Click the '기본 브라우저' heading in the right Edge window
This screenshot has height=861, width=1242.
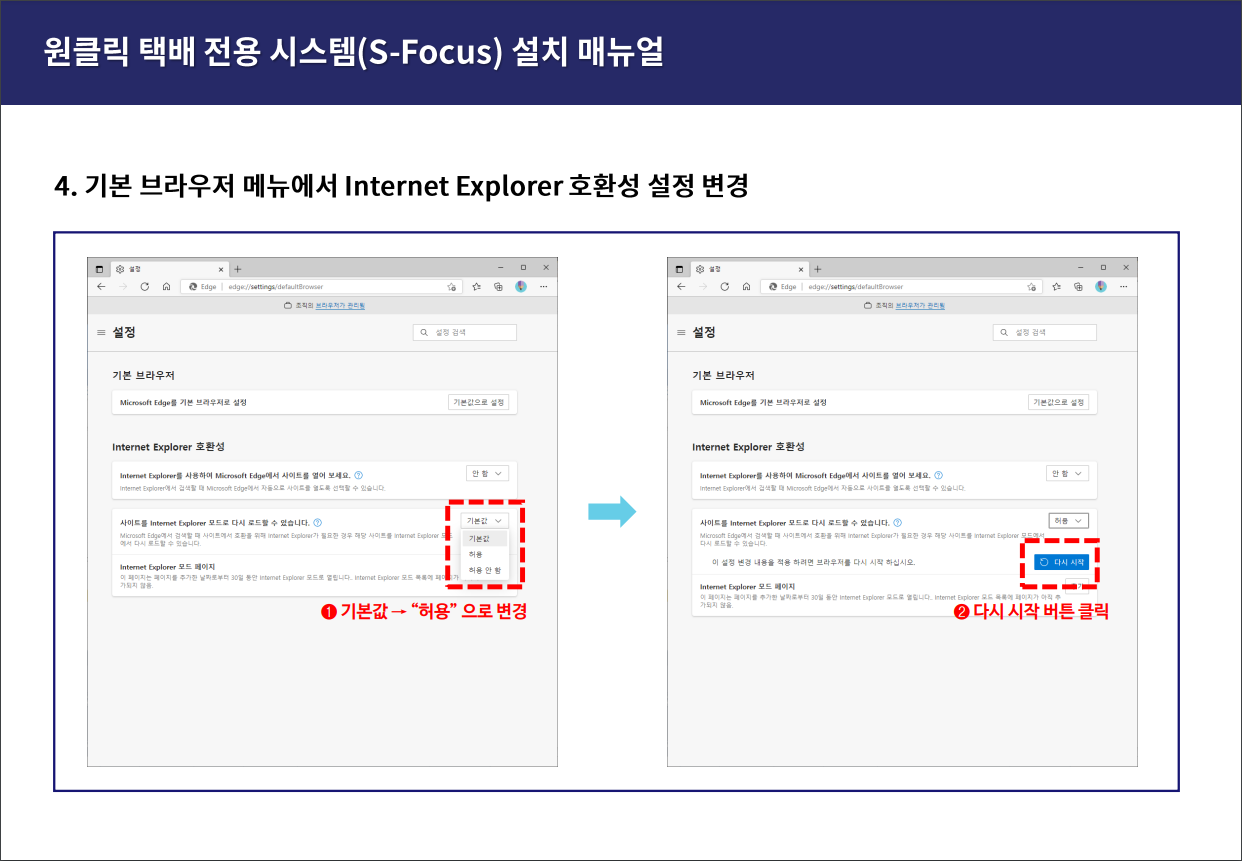click(x=723, y=375)
